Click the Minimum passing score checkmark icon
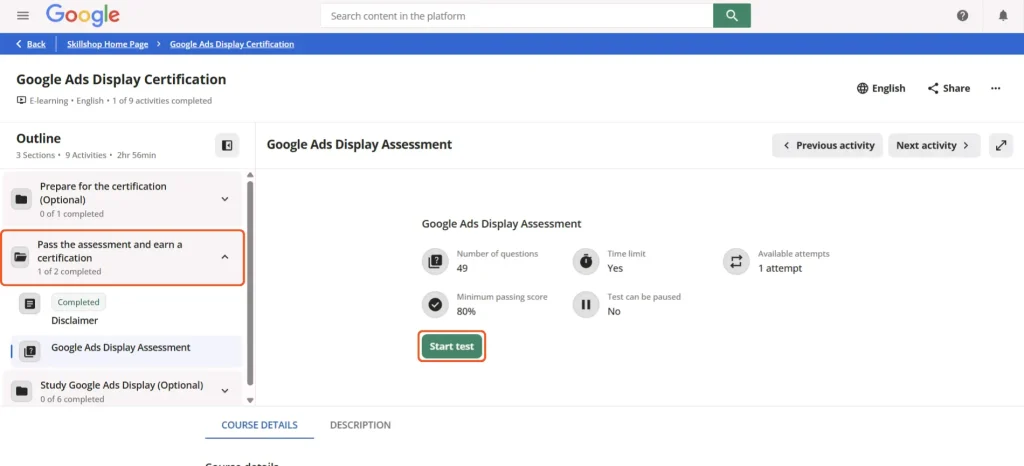Screen dimensions: 1024x466 435,304
